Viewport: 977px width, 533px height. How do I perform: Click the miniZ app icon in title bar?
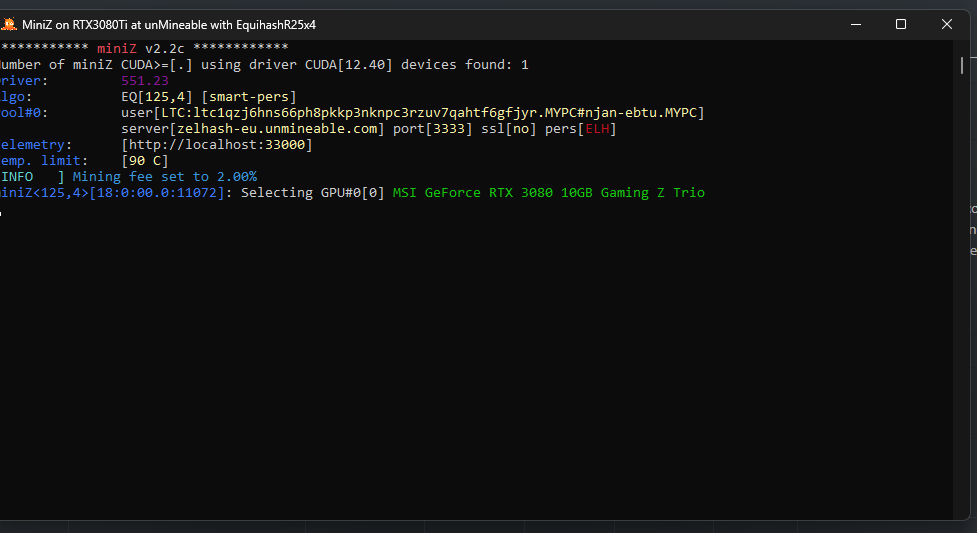(8, 24)
